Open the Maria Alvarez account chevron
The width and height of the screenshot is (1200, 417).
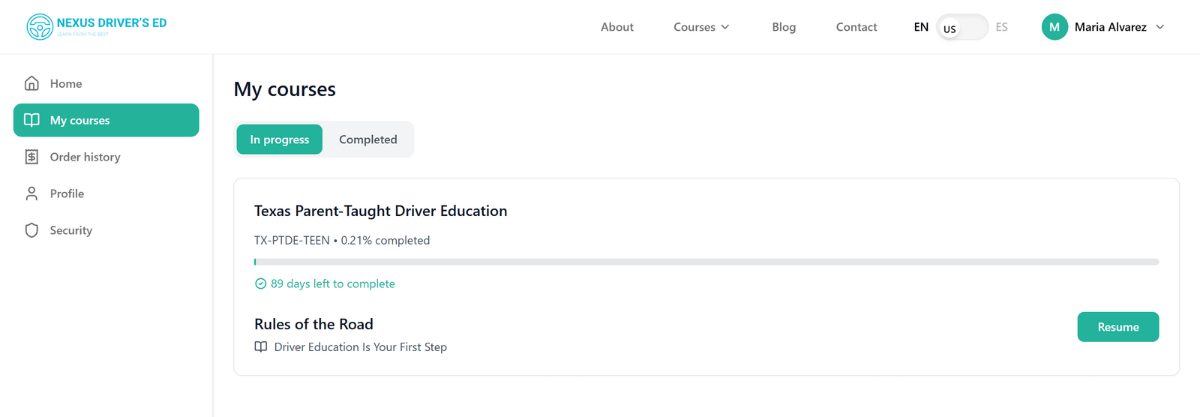(x=1160, y=27)
